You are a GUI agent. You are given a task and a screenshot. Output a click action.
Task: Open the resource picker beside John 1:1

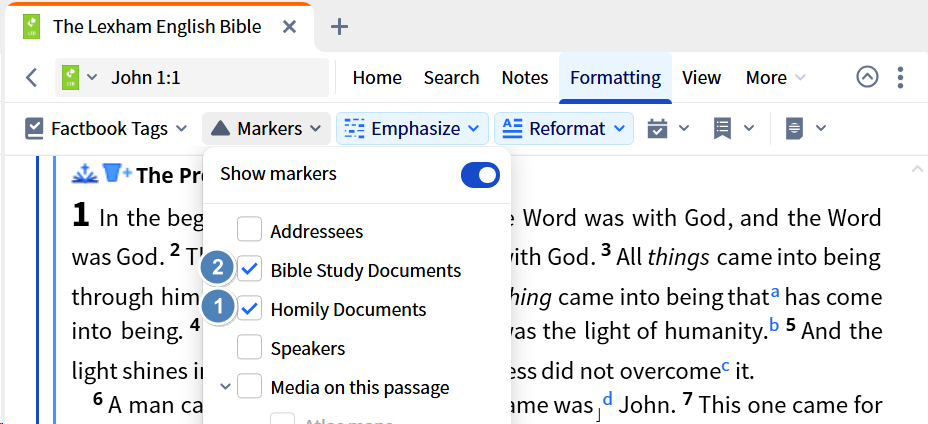[79, 77]
